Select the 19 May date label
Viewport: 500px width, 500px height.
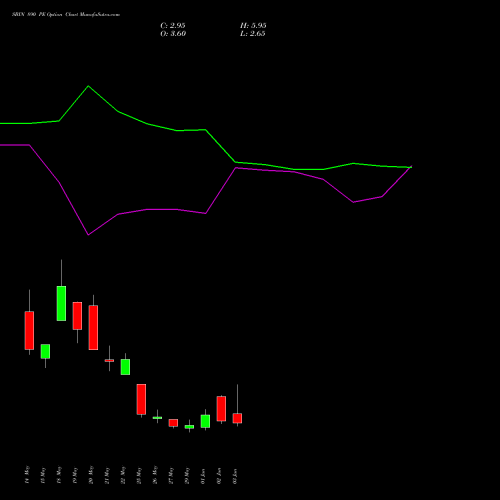coord(75,474)
